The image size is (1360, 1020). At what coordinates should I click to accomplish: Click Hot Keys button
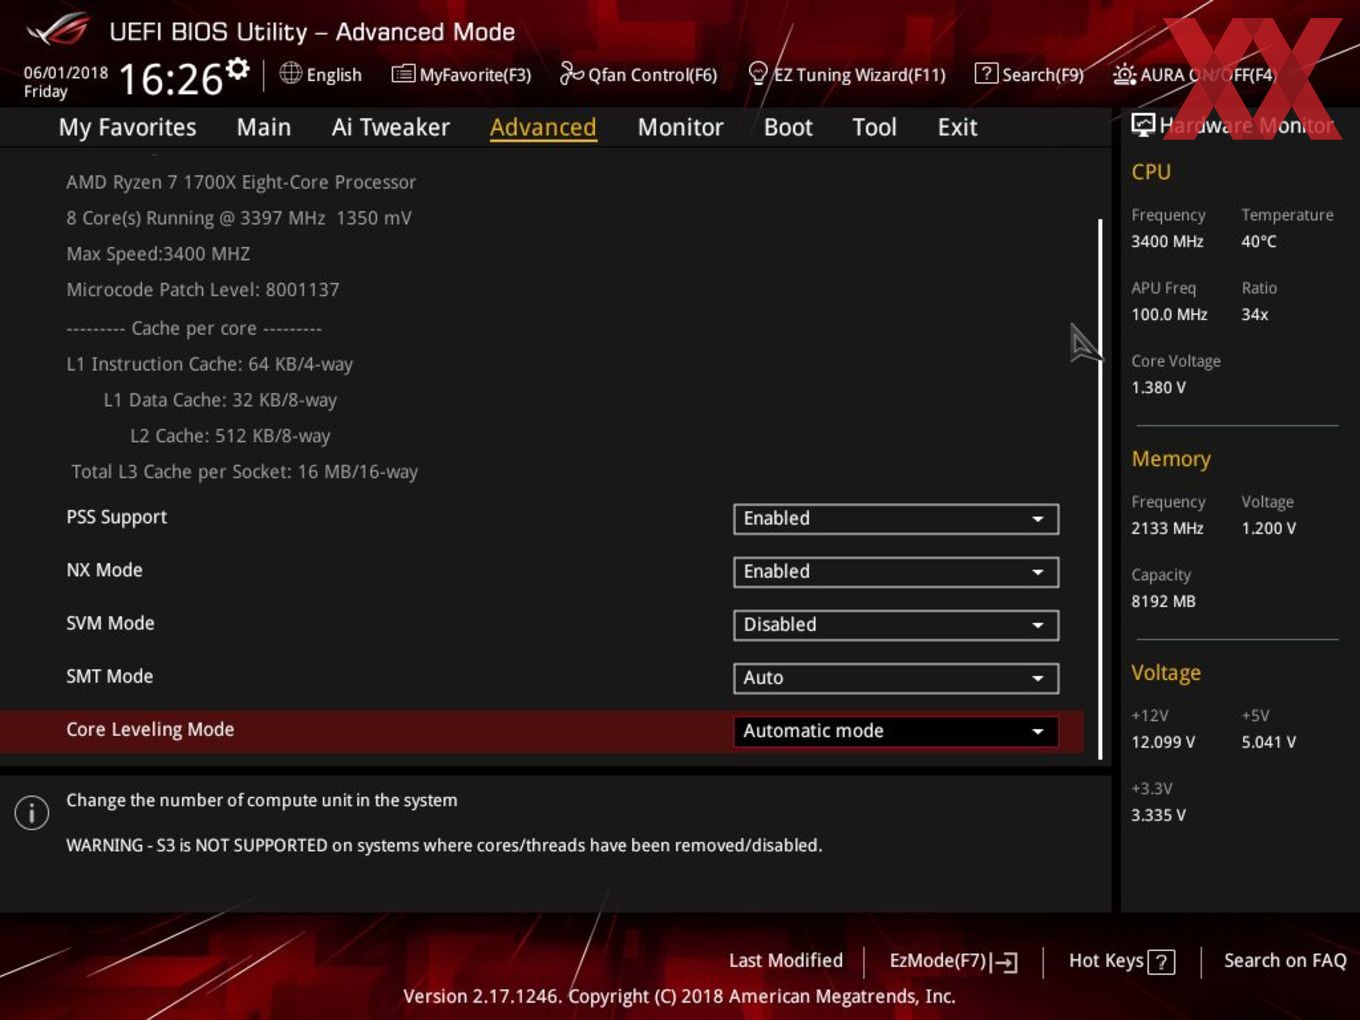coord(1121,961)
